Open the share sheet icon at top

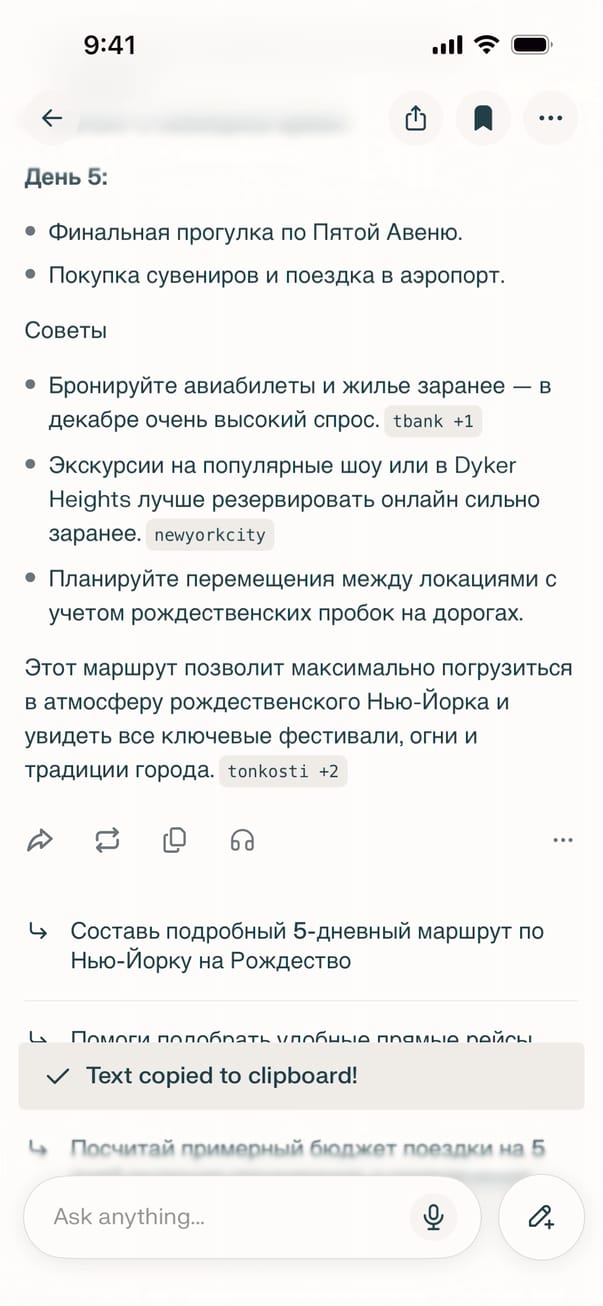click(416, 118)
